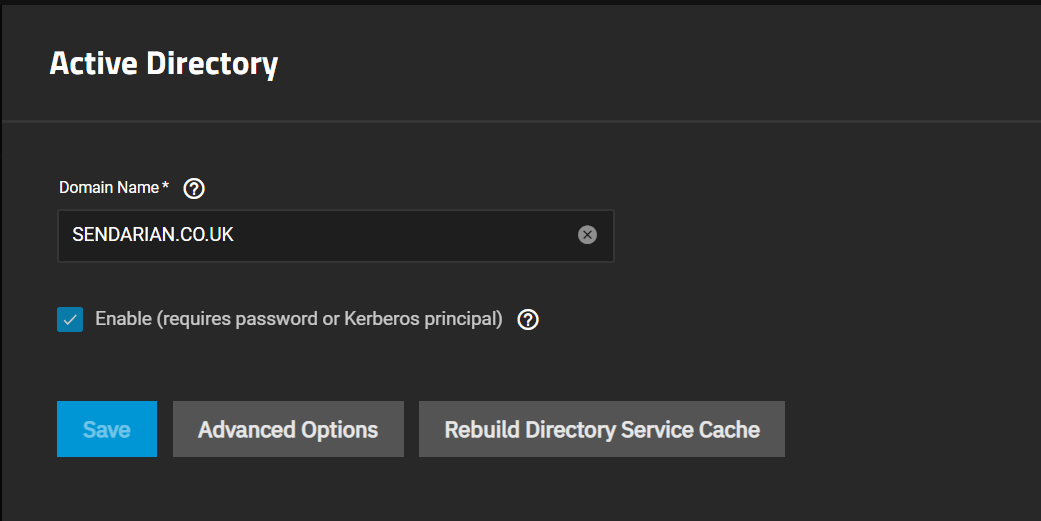Click the question mark beside Kerberos principal
The height and width of the screenshot is (521, 1041).
[528, 320]
